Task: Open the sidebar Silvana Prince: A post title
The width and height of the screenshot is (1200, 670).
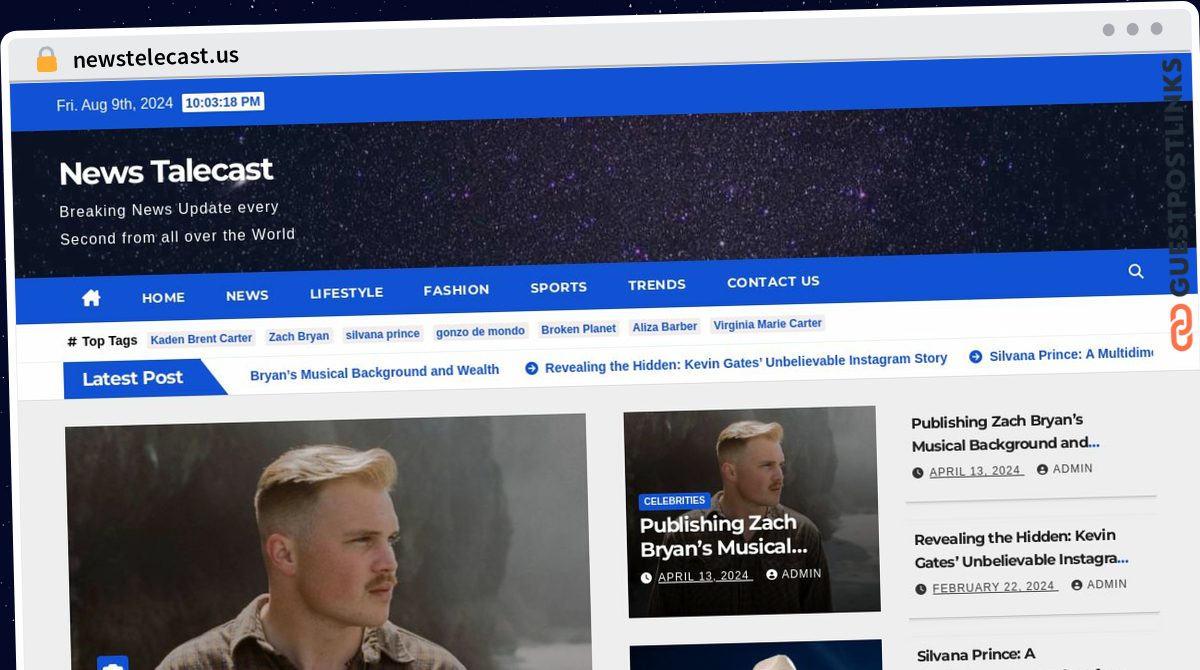Action: coord(977,656)
